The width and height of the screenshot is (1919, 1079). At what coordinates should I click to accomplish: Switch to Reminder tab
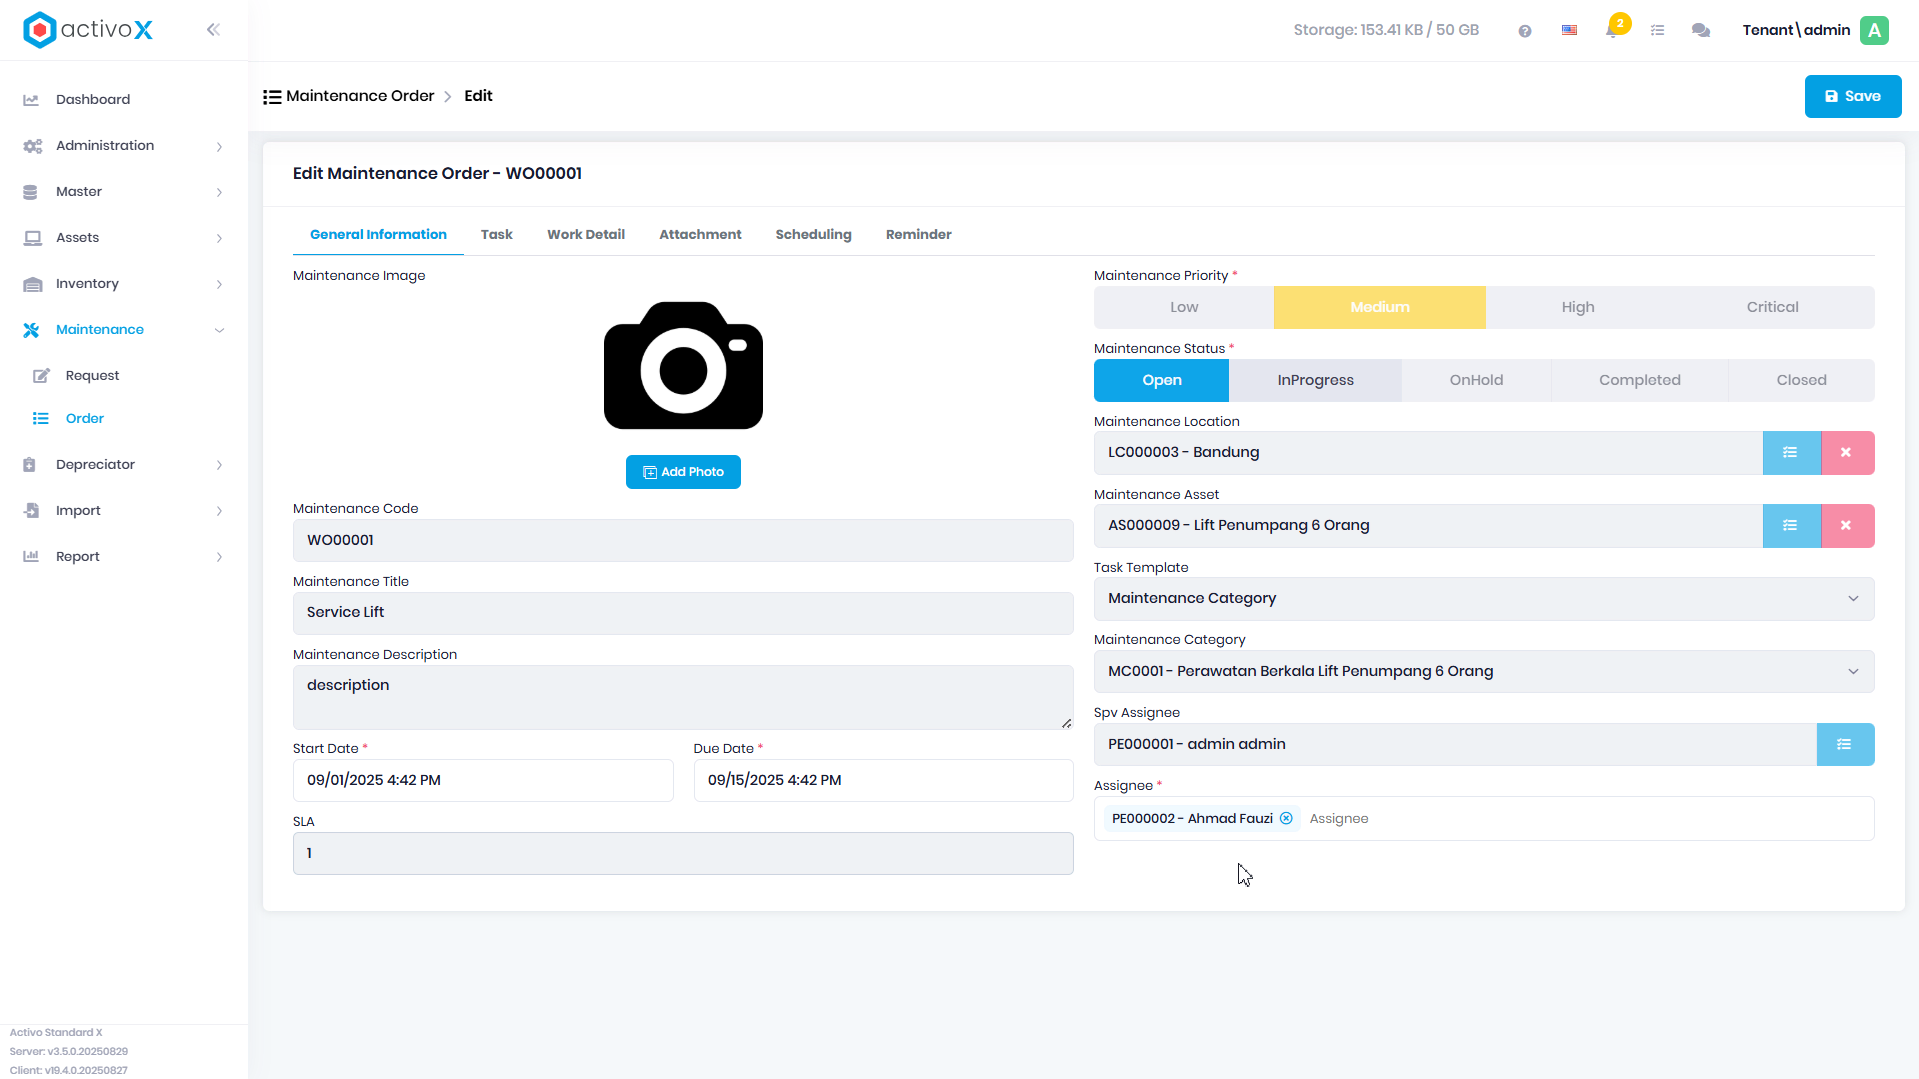pos(919,235)
